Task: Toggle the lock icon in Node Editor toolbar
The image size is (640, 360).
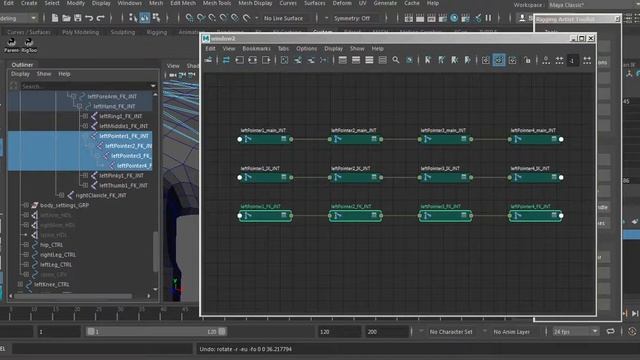Action: (528, 60)
